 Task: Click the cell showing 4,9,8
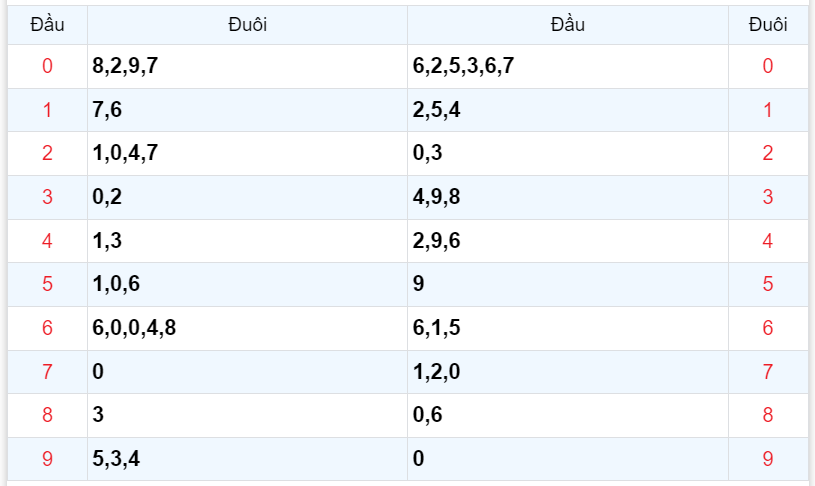(436, 197)
